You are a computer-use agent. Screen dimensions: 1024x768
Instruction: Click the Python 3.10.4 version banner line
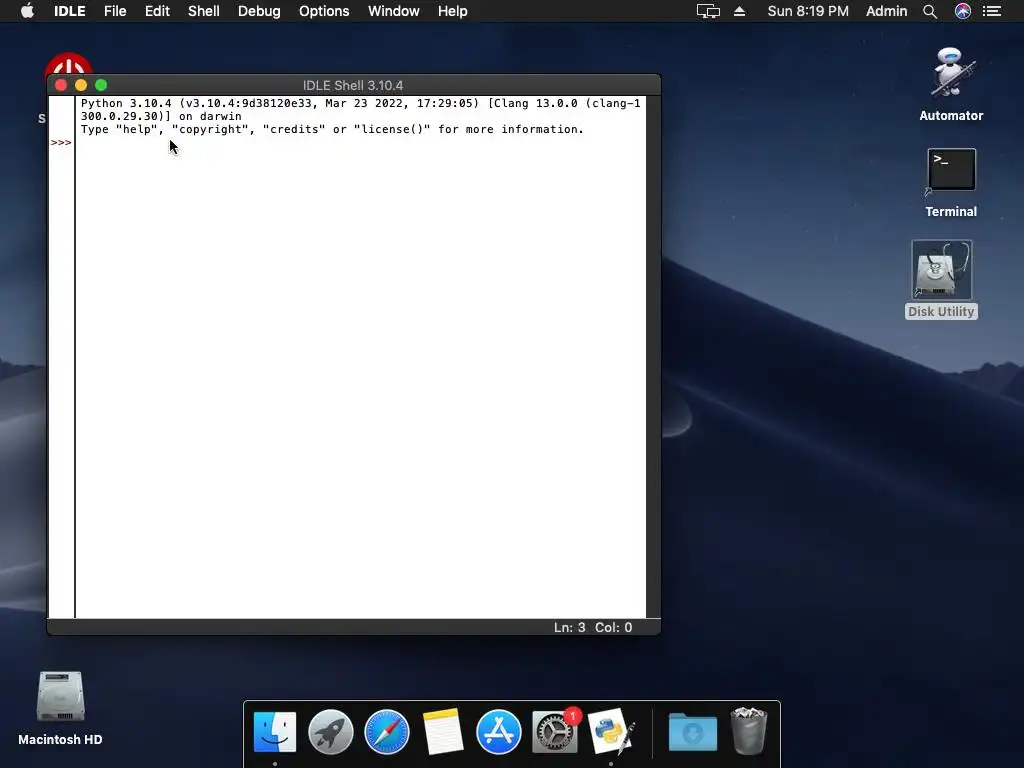pos(360,103)
